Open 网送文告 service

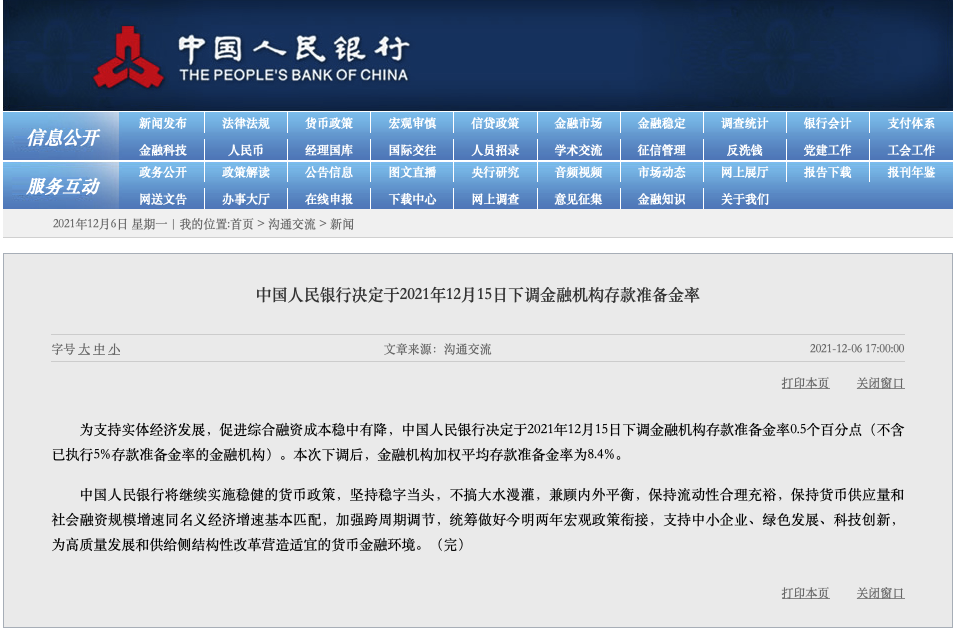(x=163, y=199)
